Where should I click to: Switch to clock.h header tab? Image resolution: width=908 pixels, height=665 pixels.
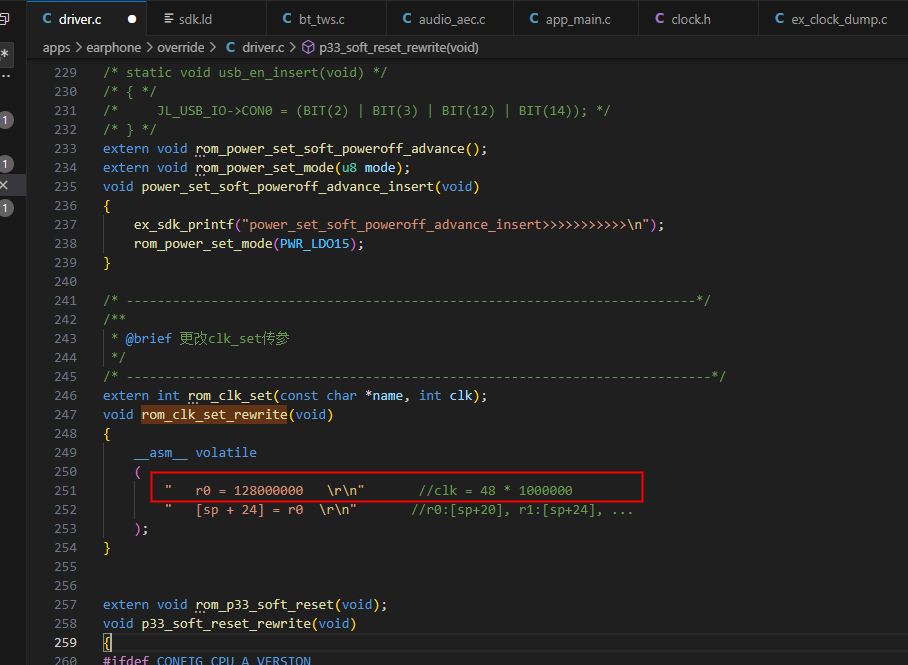tap(698, 19)
